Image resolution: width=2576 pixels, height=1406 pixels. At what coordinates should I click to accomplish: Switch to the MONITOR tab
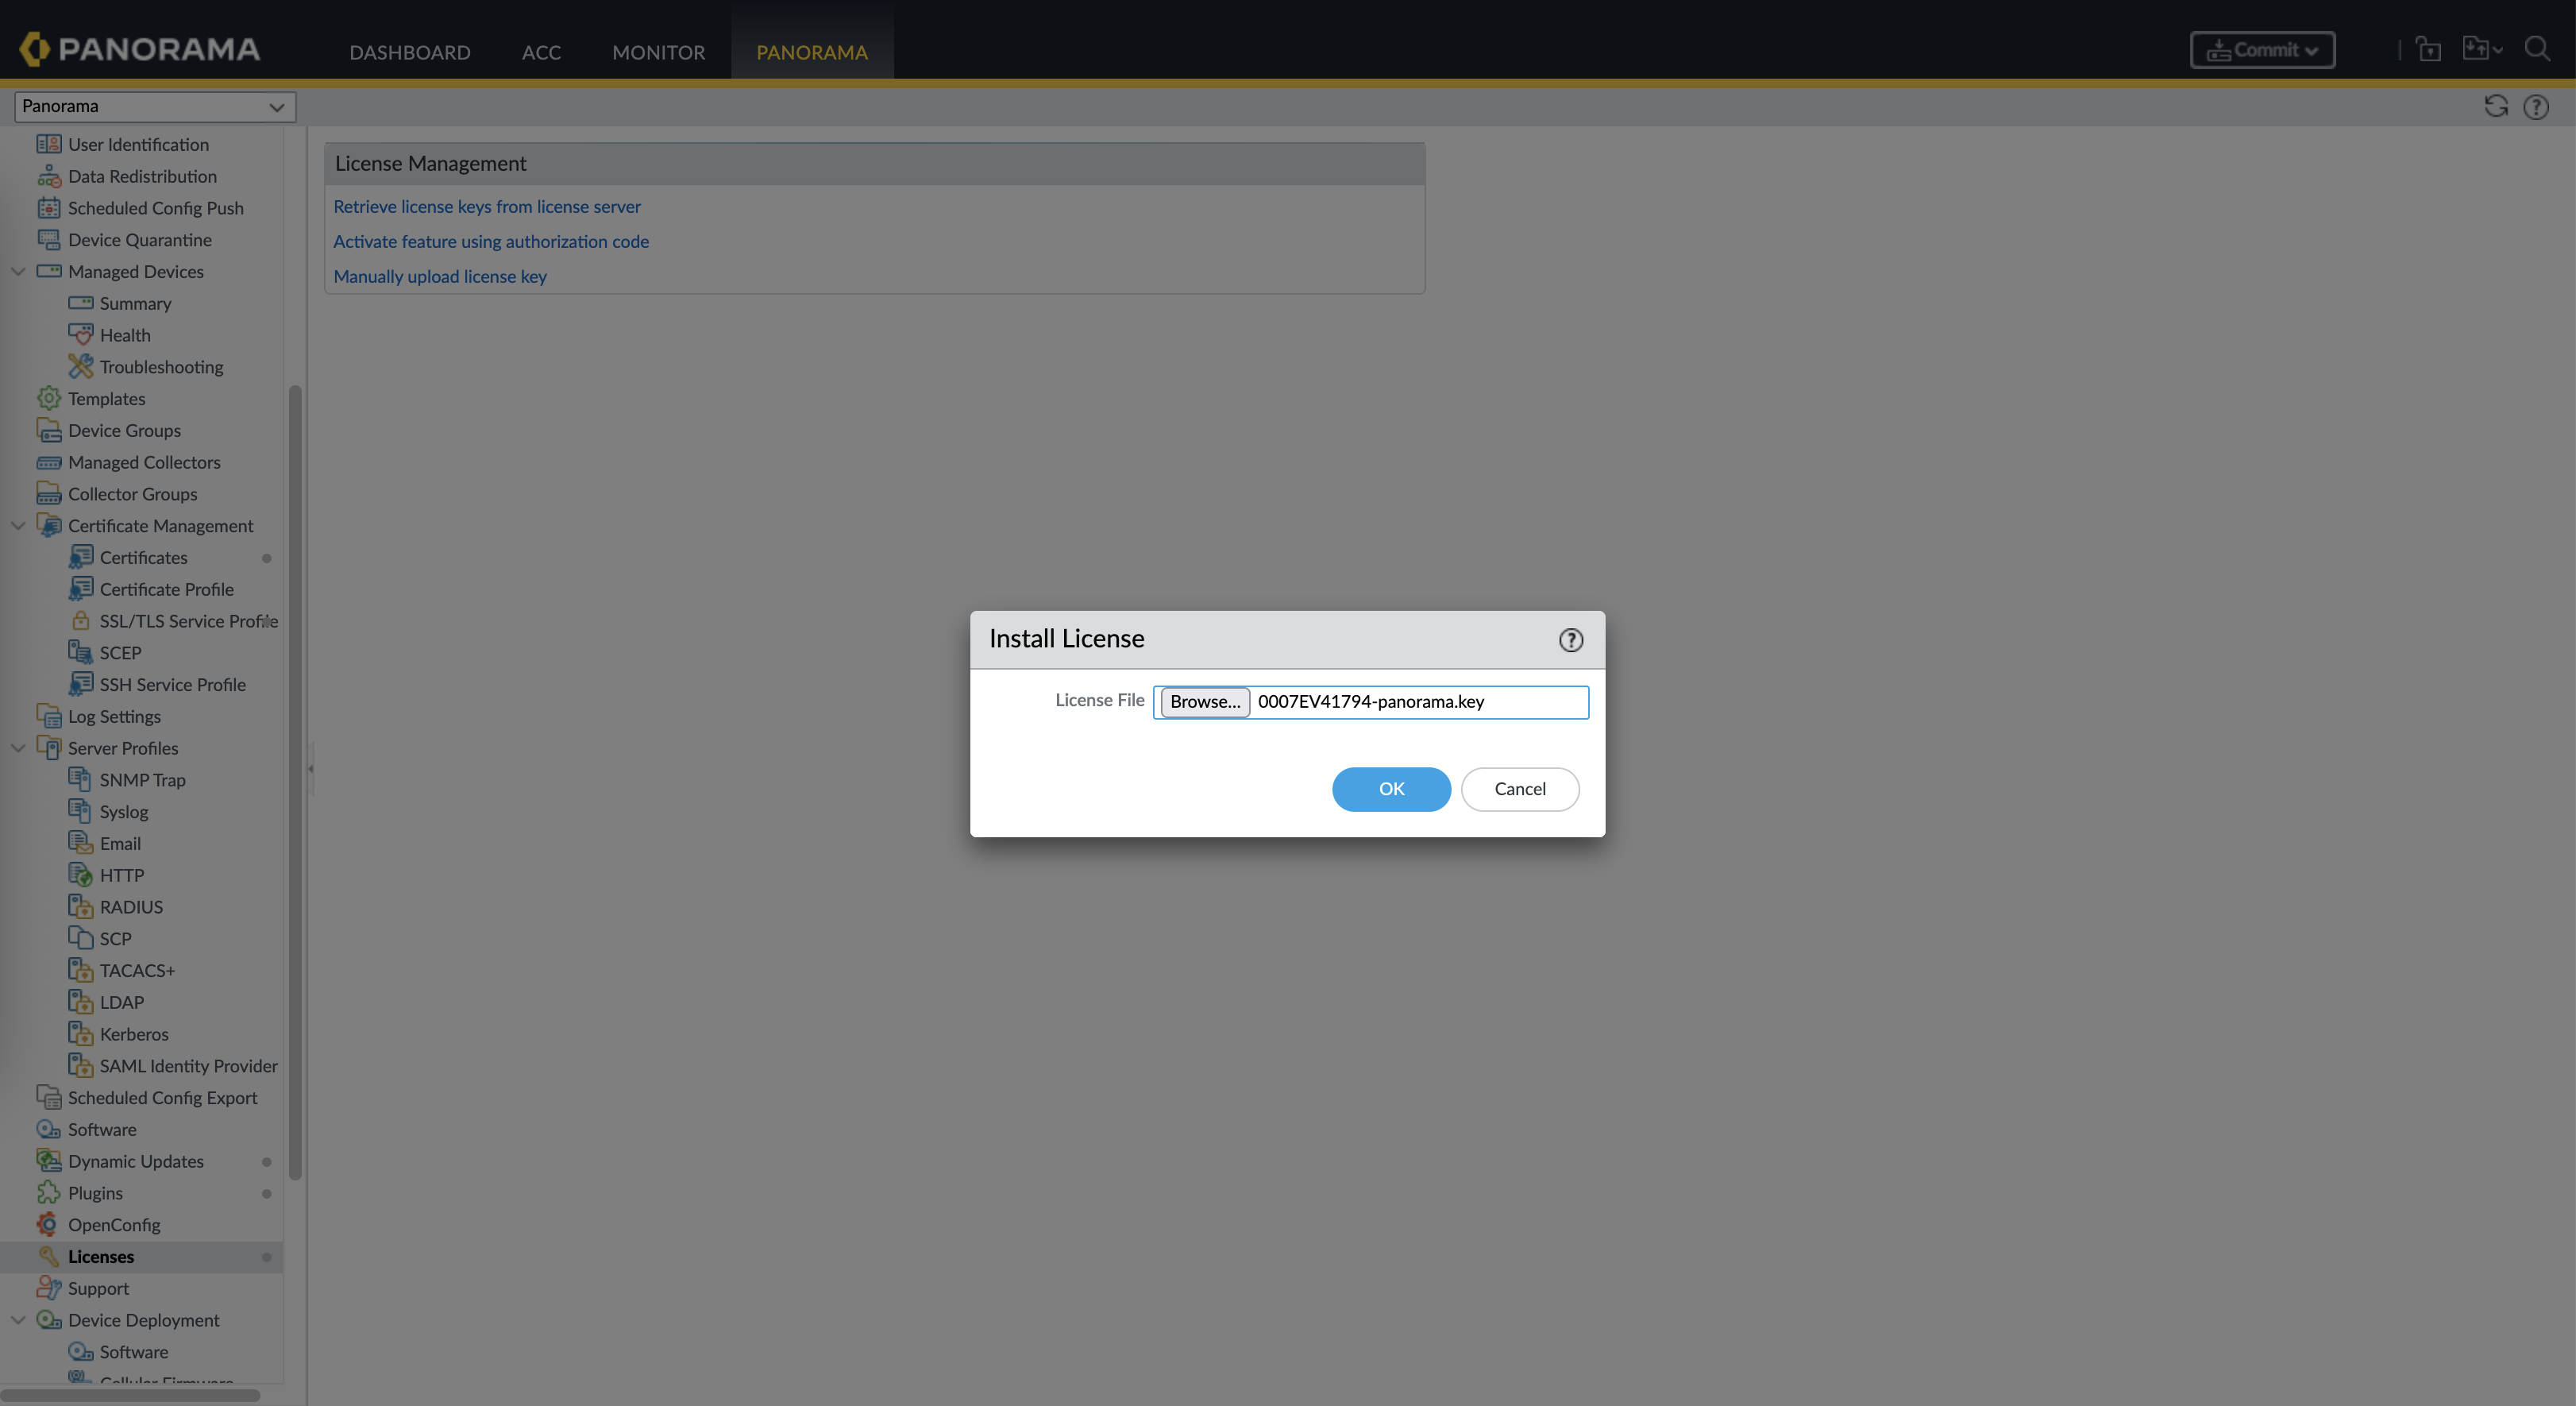[658, 52]
